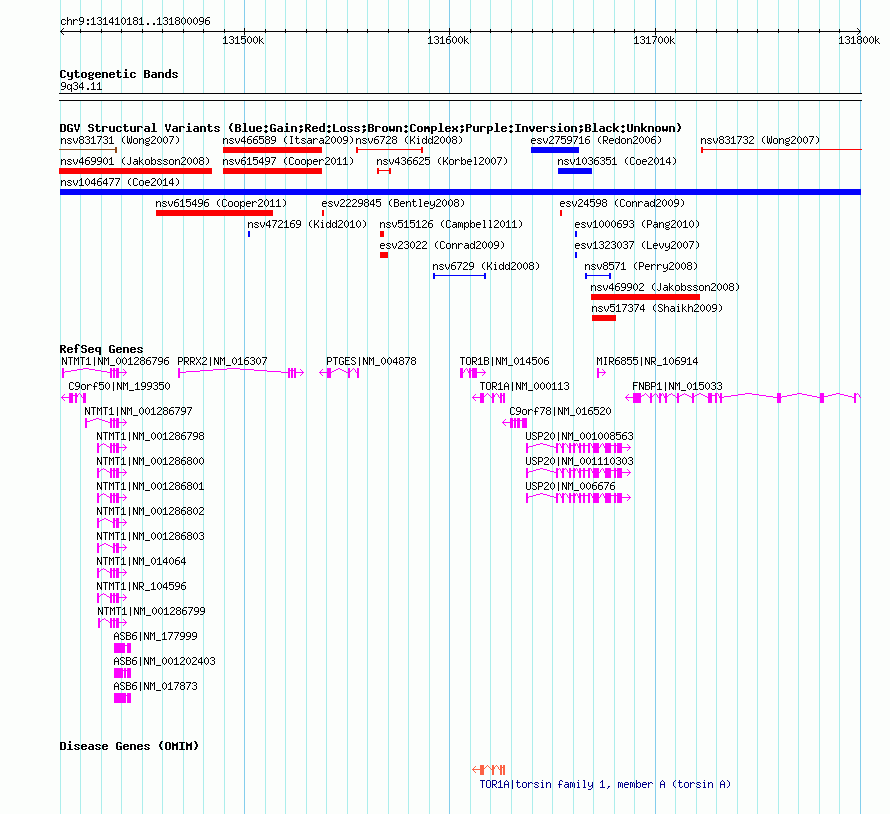Open the esv23022 (Conrad2009) variant label
Screen dimensions: 890x814
(442, 245)
